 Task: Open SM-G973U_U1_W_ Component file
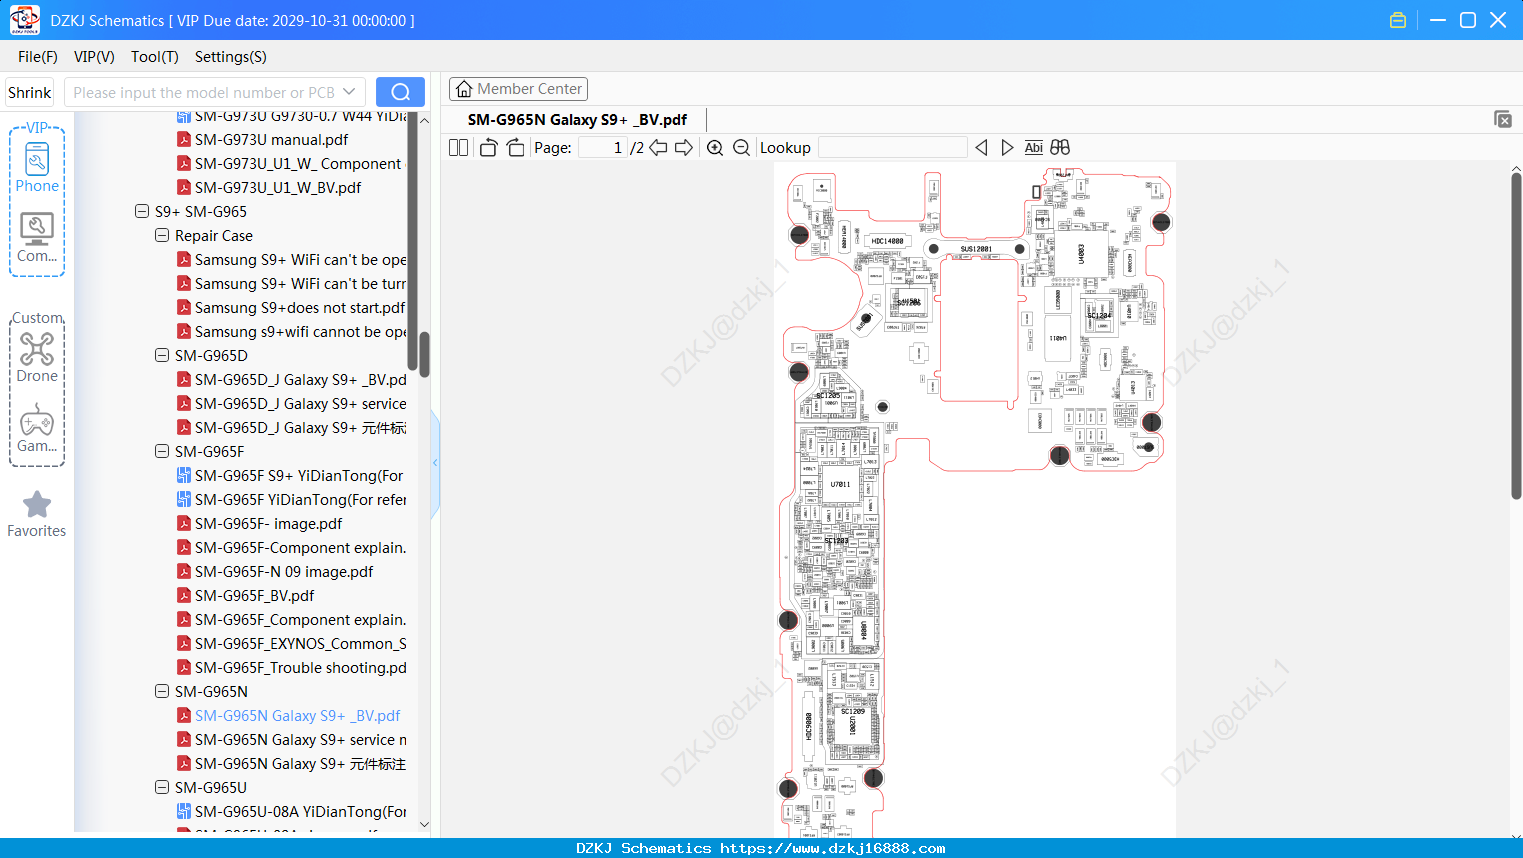[298, 164]
